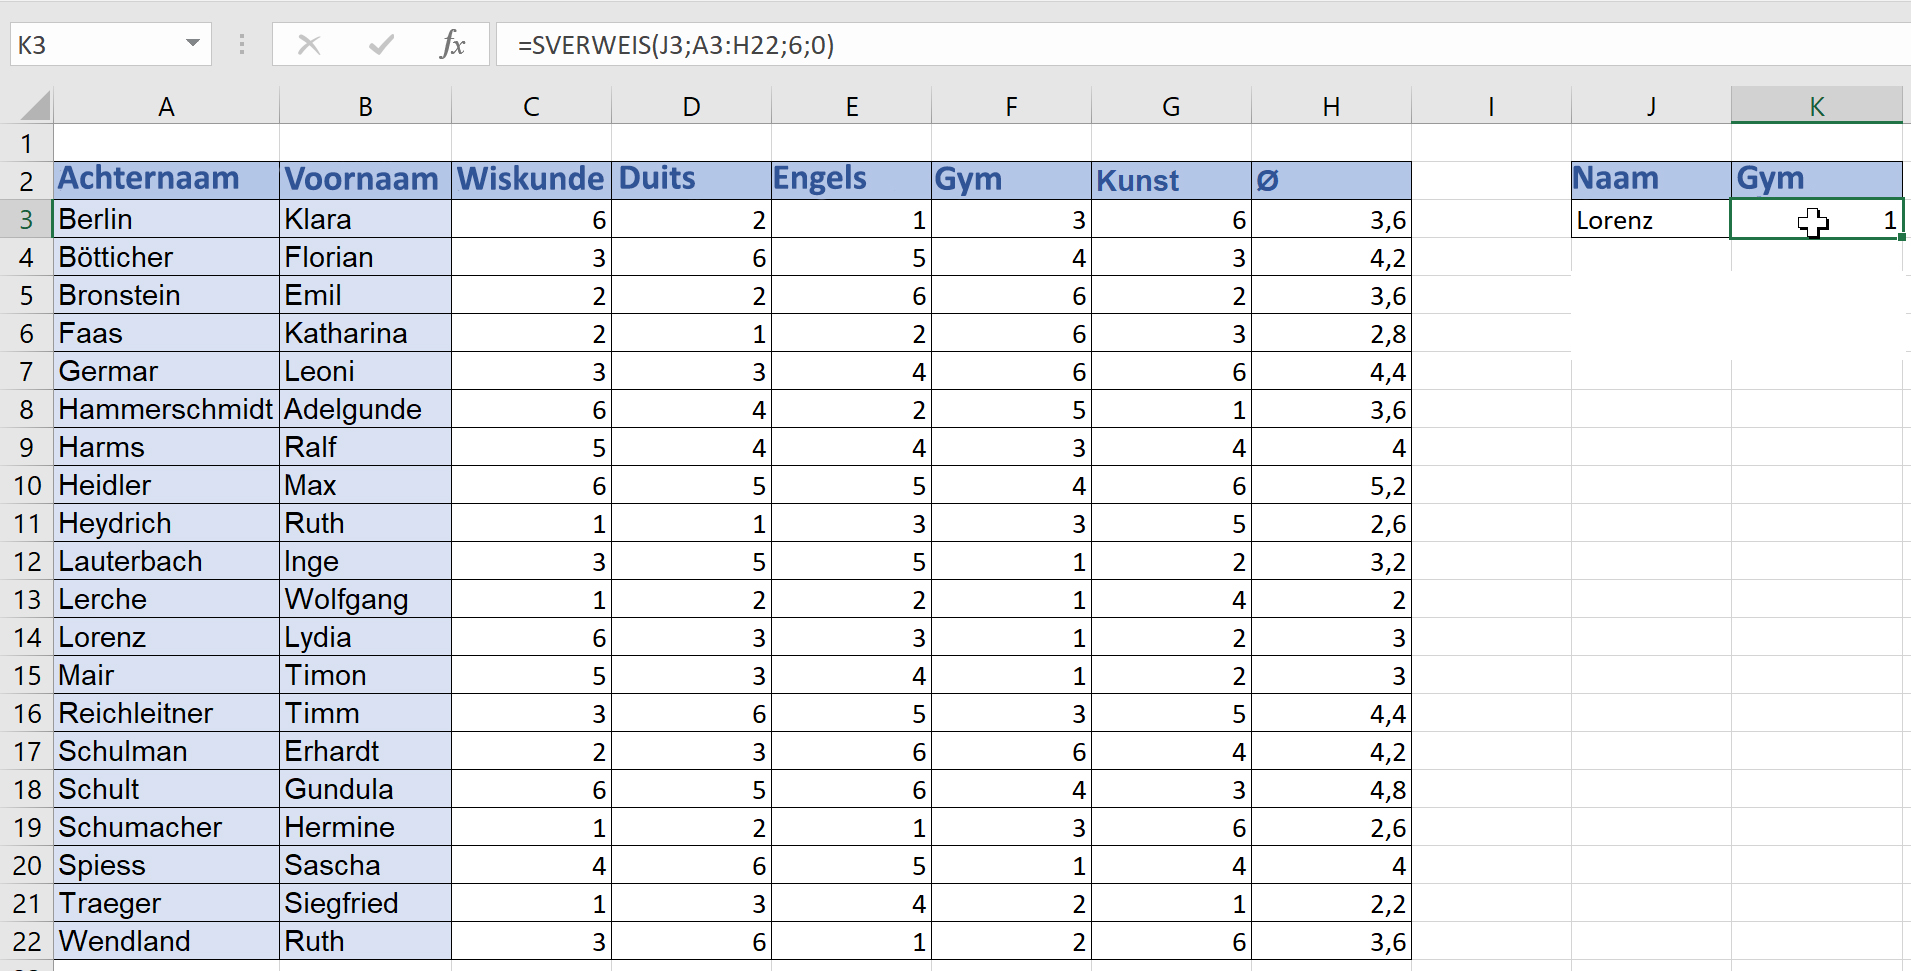Click the Wiskunde header cell
1911x971 pixels.
pos(531,180)
